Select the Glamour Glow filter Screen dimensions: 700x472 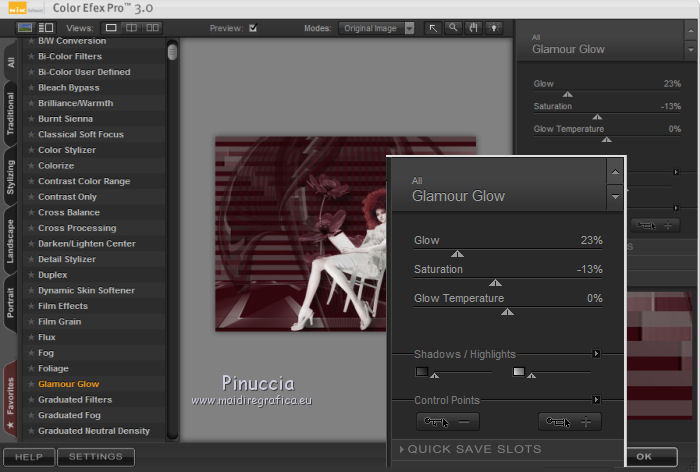(x=94, y=384)
